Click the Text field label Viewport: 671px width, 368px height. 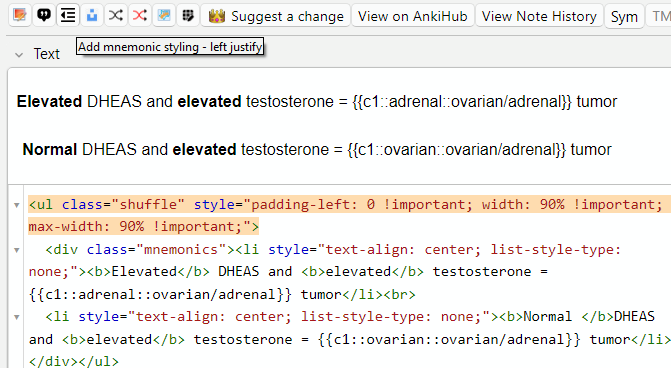pos(47,54)
